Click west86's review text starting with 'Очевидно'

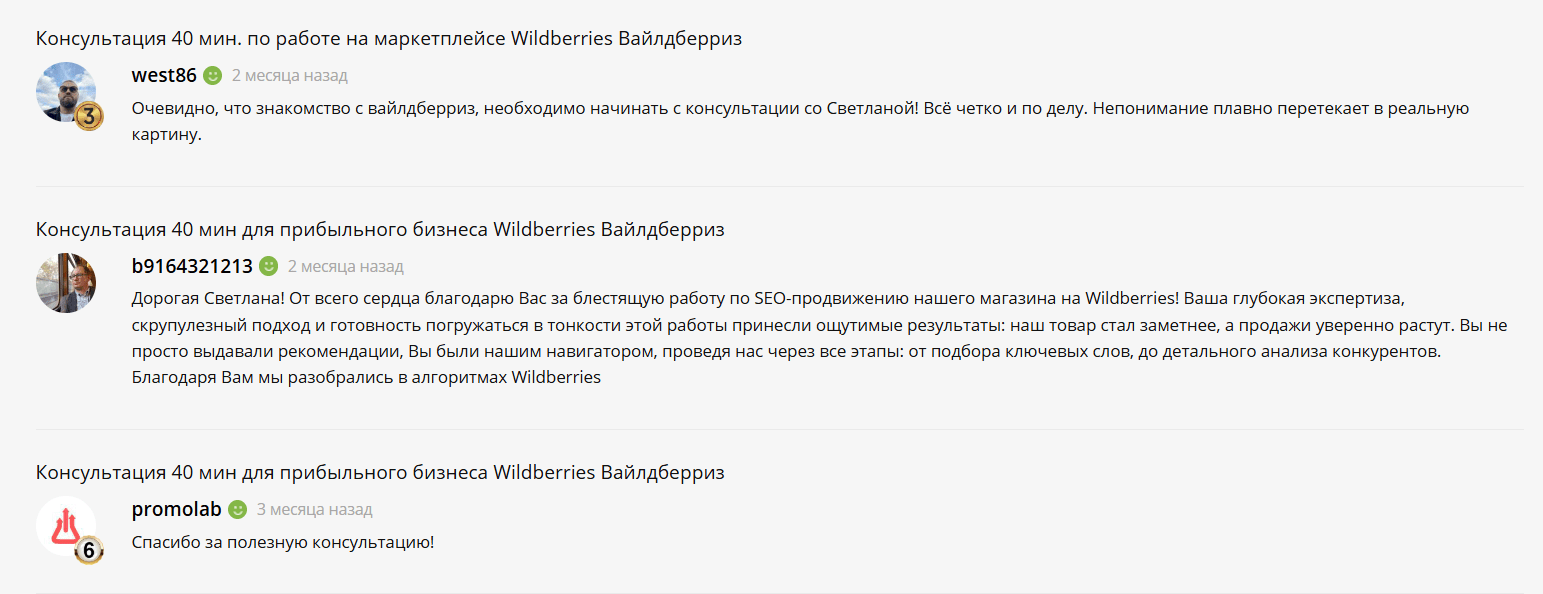[800, 108]
